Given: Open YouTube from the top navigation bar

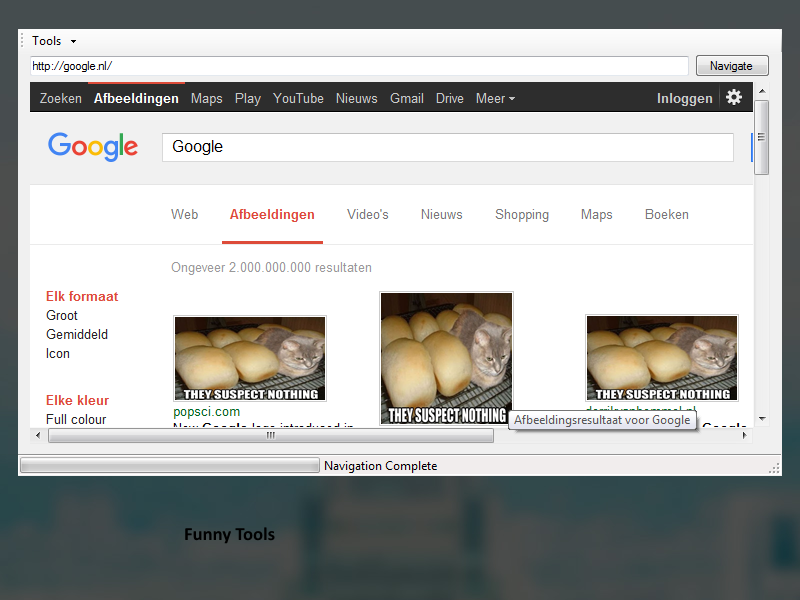Looking at the screenshot, I should click(298, 98).
